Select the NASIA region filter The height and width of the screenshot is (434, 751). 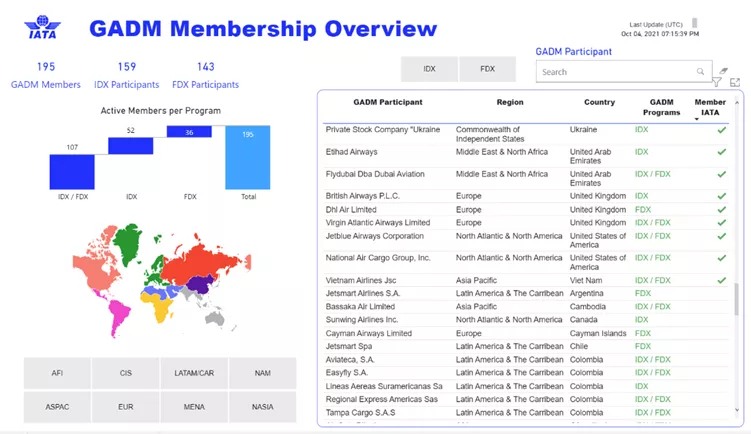click(x=262, y=407)
